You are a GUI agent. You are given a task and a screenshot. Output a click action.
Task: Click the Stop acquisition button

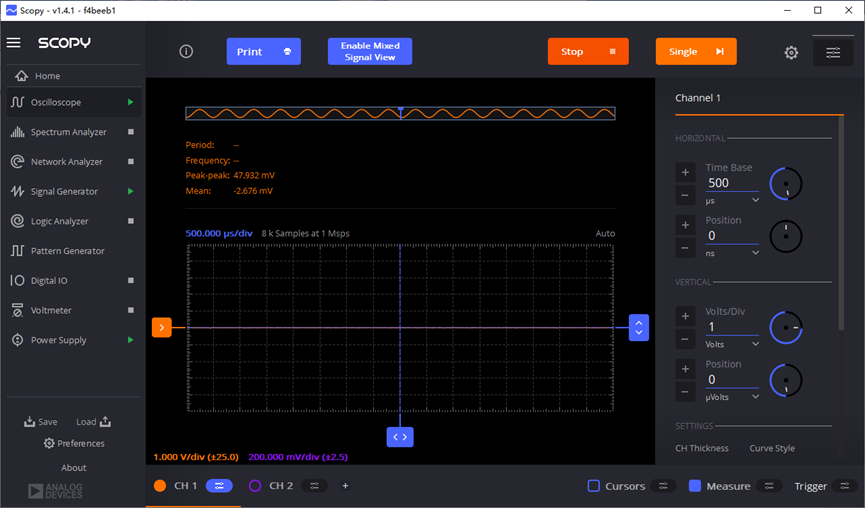(588, 51)
